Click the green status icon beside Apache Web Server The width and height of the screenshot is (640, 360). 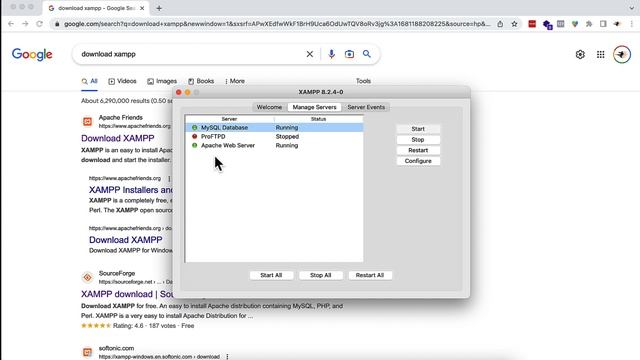click(x=195, y=146)
